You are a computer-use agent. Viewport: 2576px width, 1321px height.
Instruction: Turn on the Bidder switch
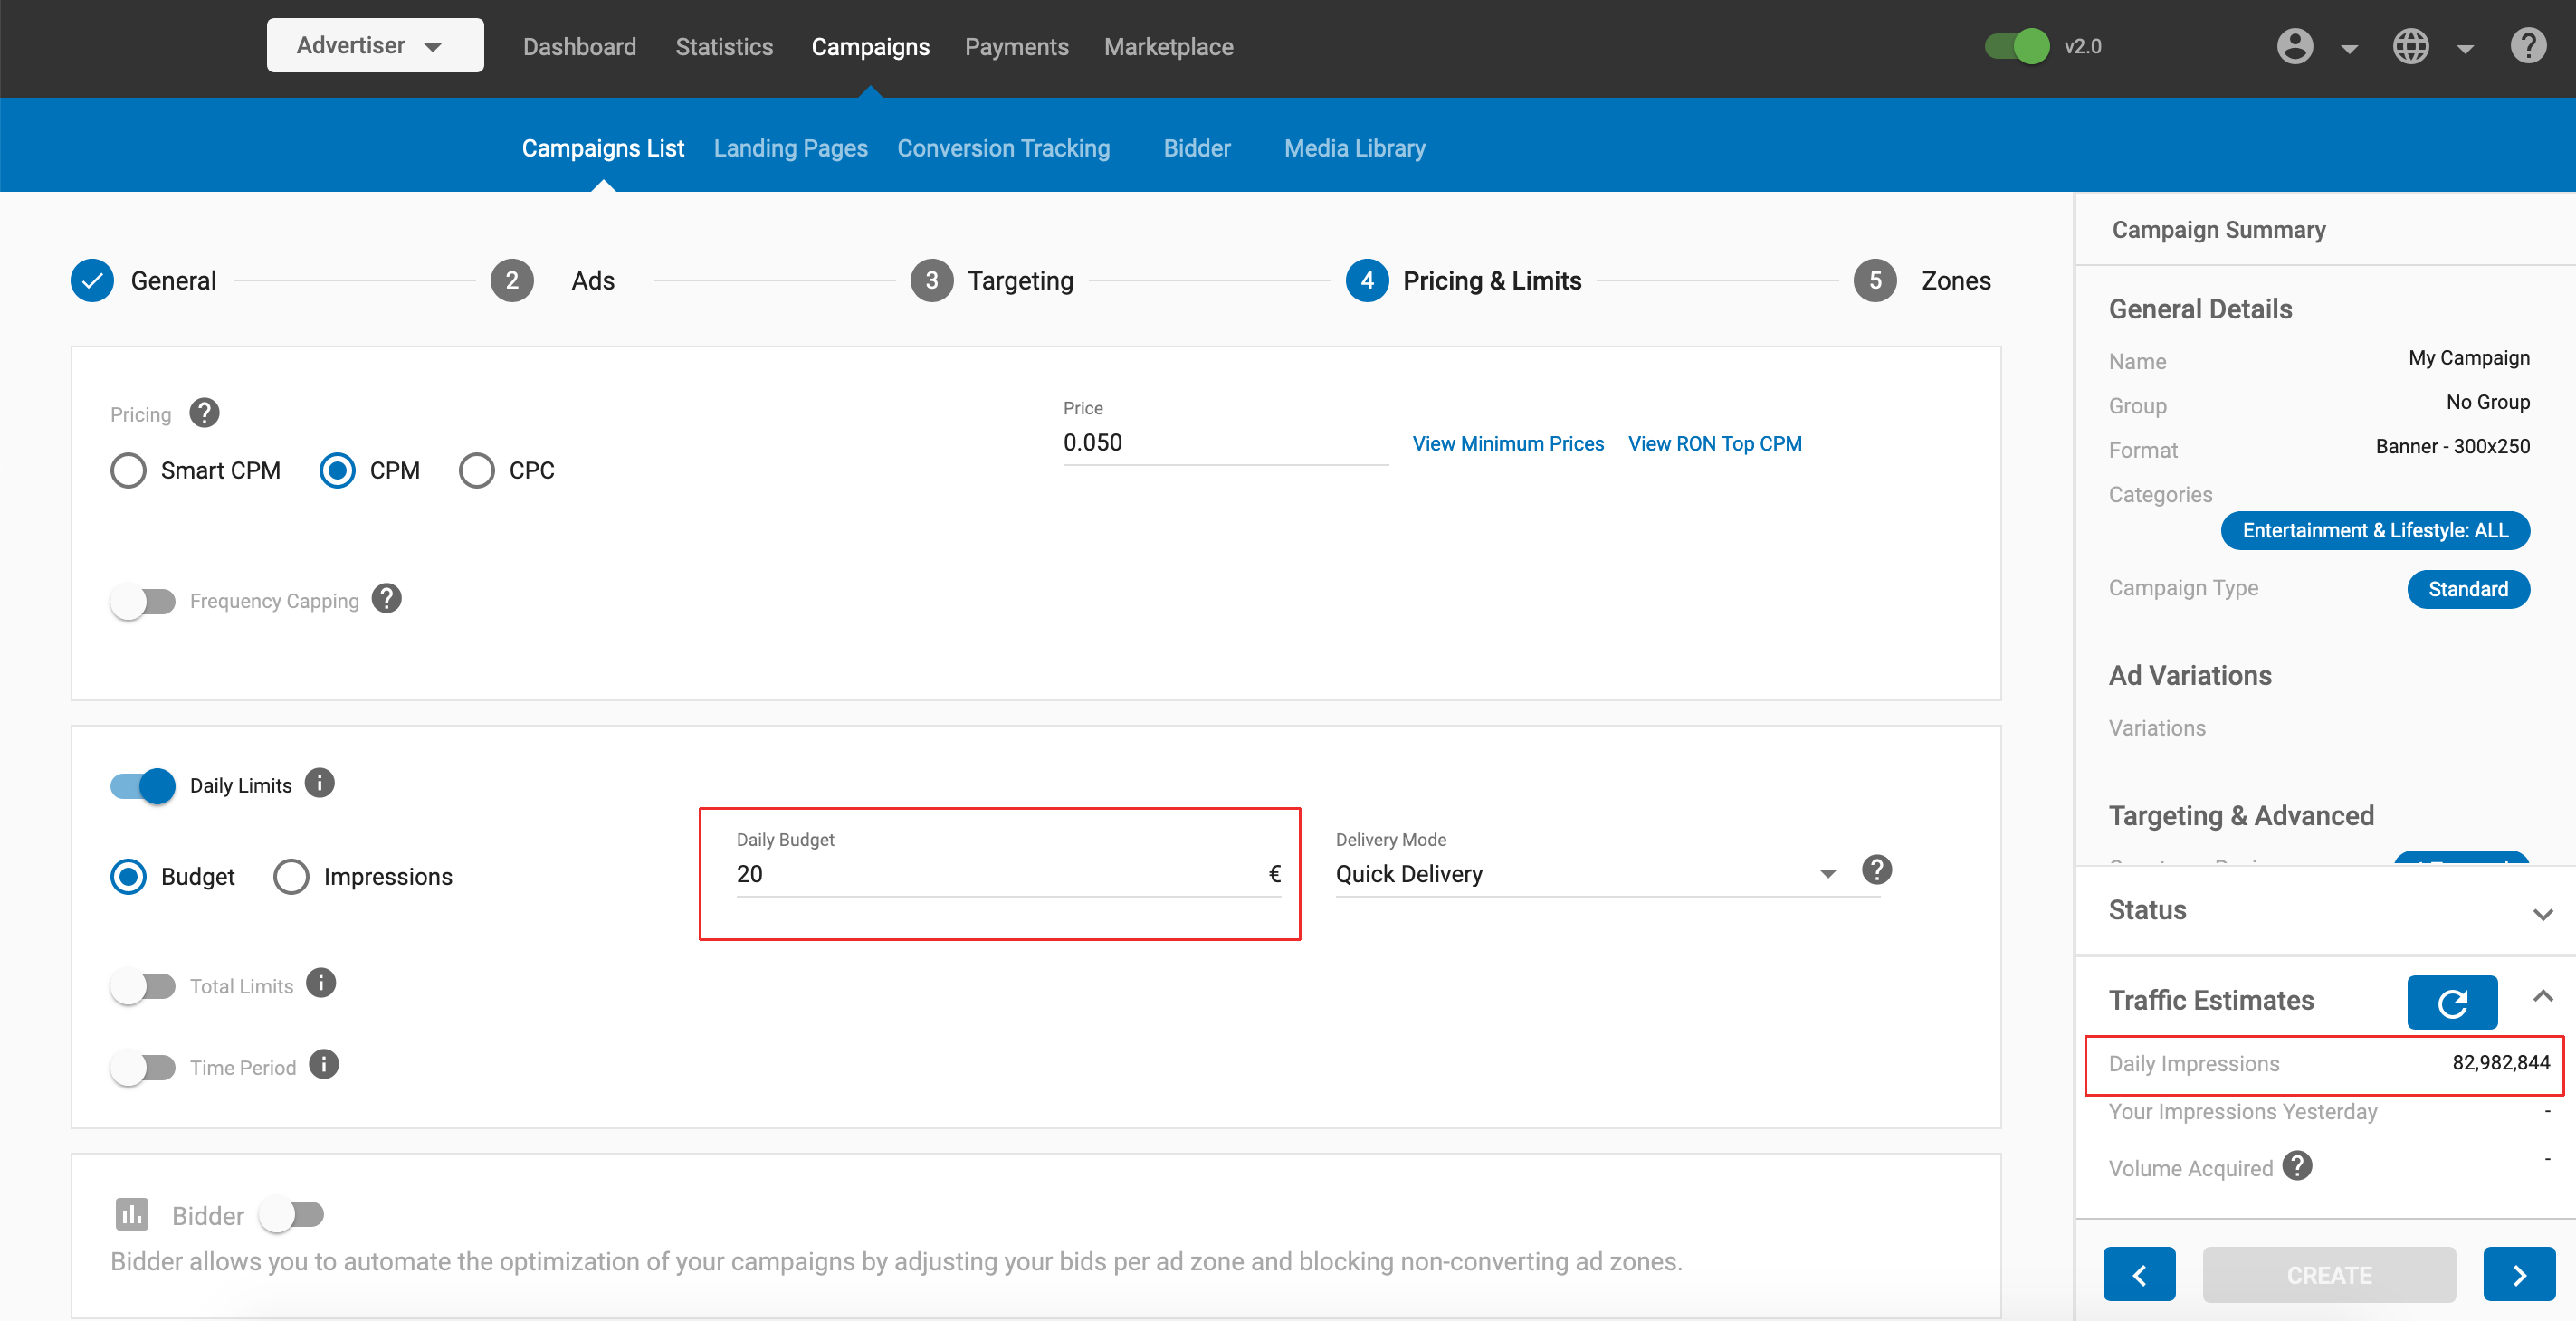(291, 1215)
